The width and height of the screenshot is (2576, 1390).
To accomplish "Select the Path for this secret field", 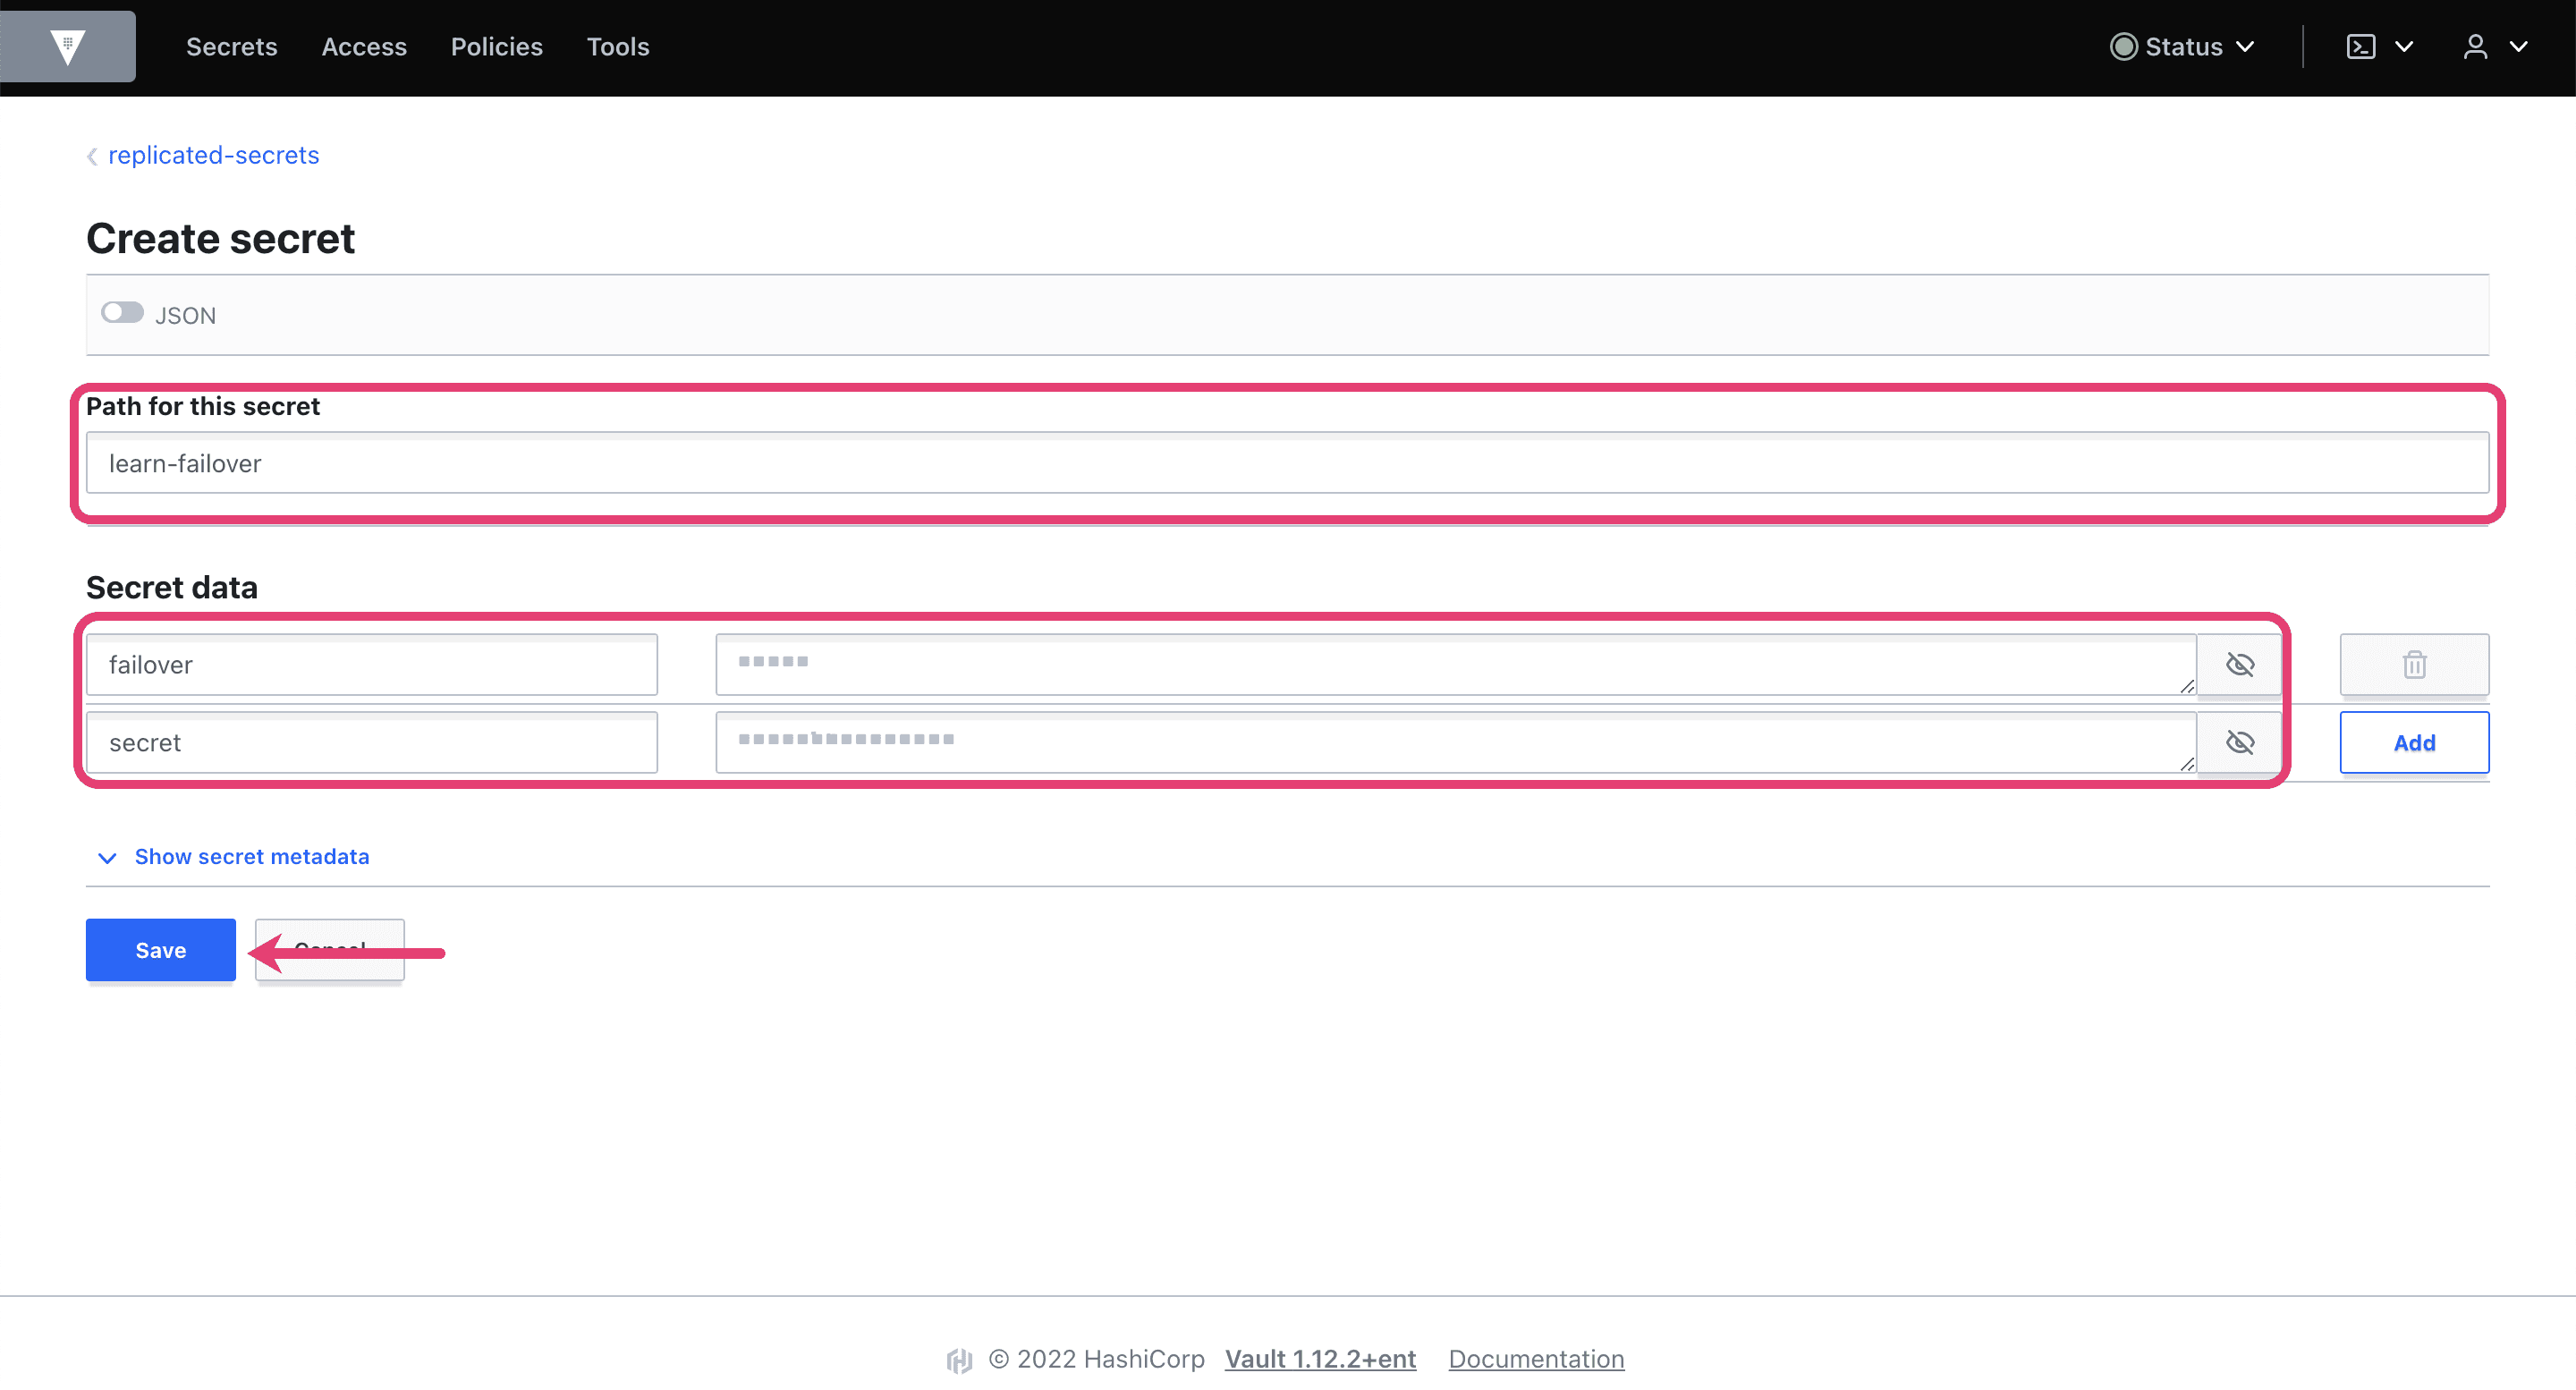I will [1287, 462].
